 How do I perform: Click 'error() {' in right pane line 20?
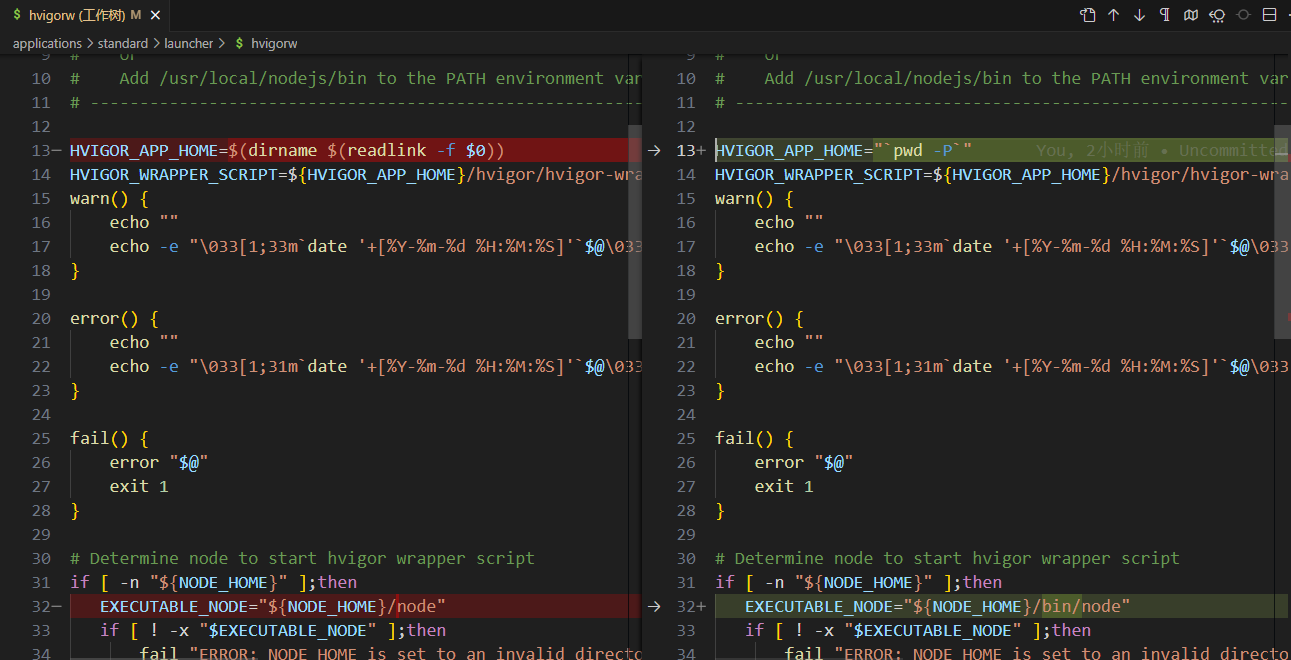[759, 318]
